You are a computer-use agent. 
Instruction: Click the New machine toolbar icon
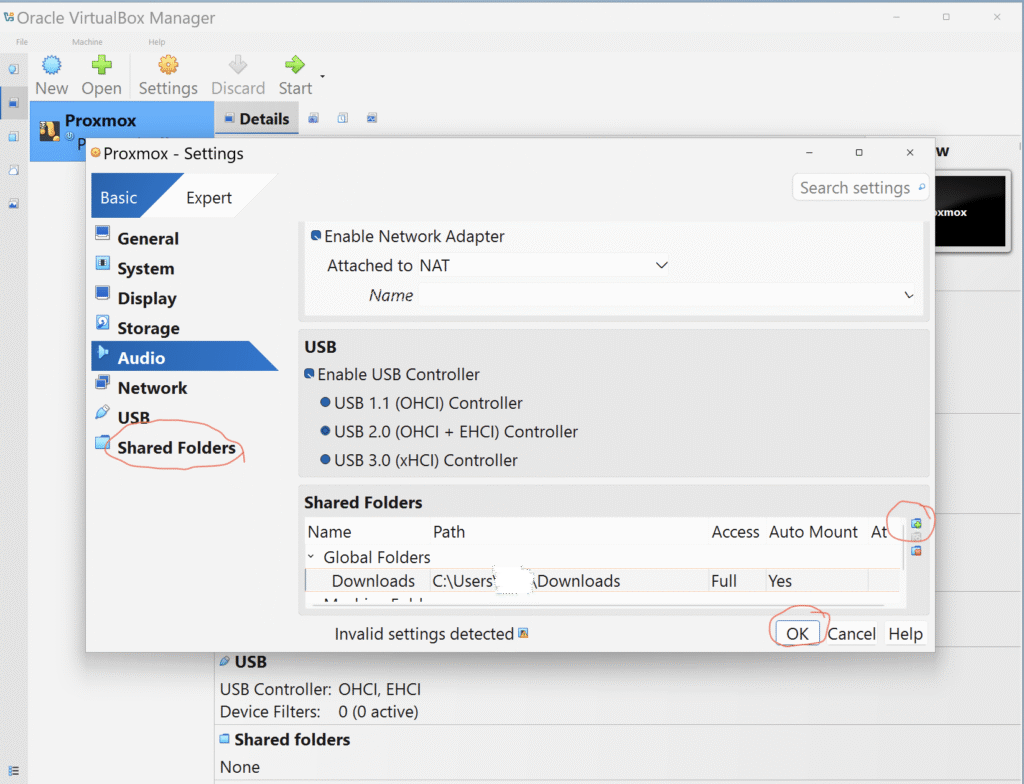52,66
